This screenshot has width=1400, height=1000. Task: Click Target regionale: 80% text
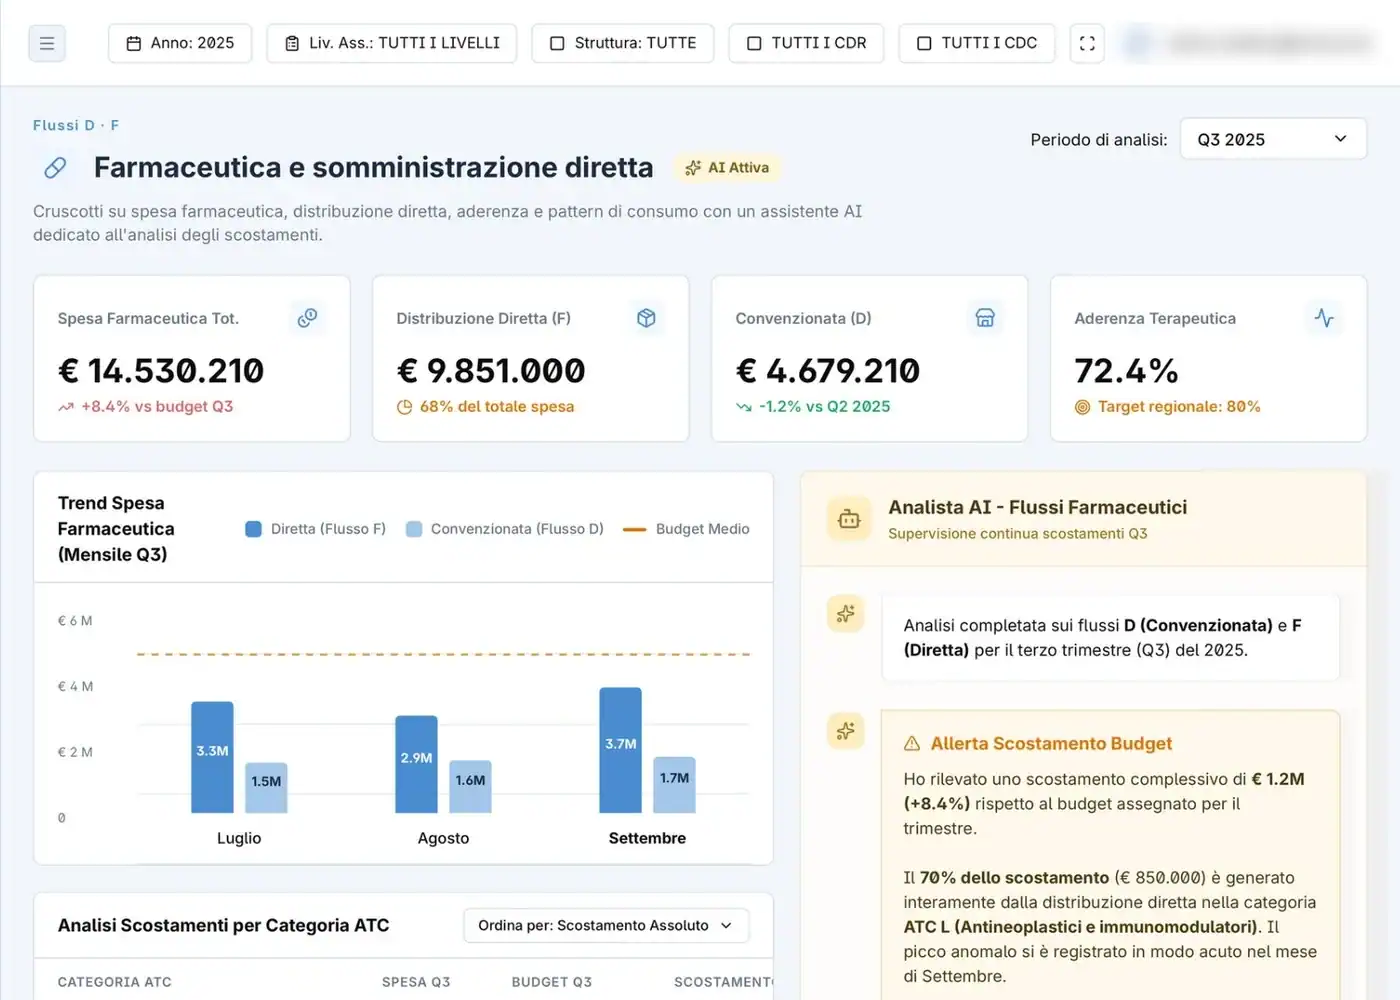(1179, 406)
